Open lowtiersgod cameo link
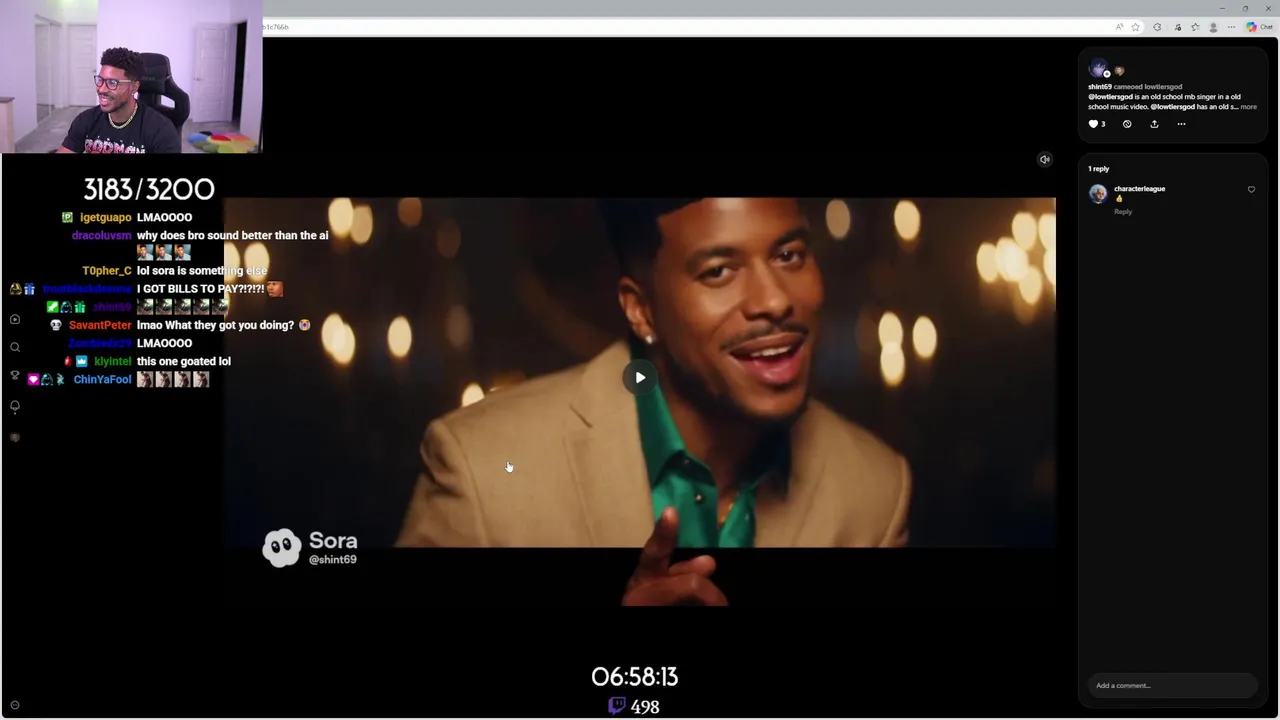 pos(1163,87)
